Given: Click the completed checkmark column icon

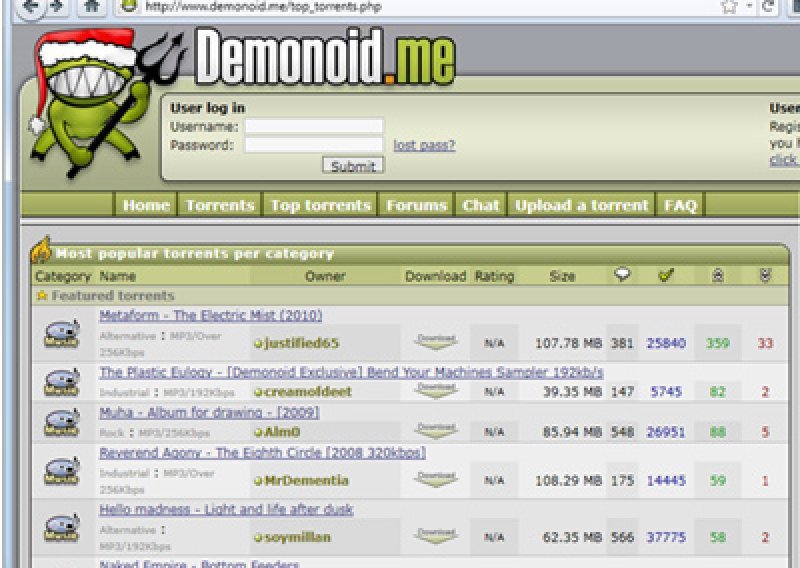Looking at the screenshot, I should pyautogui.click(x=666, y=275).
